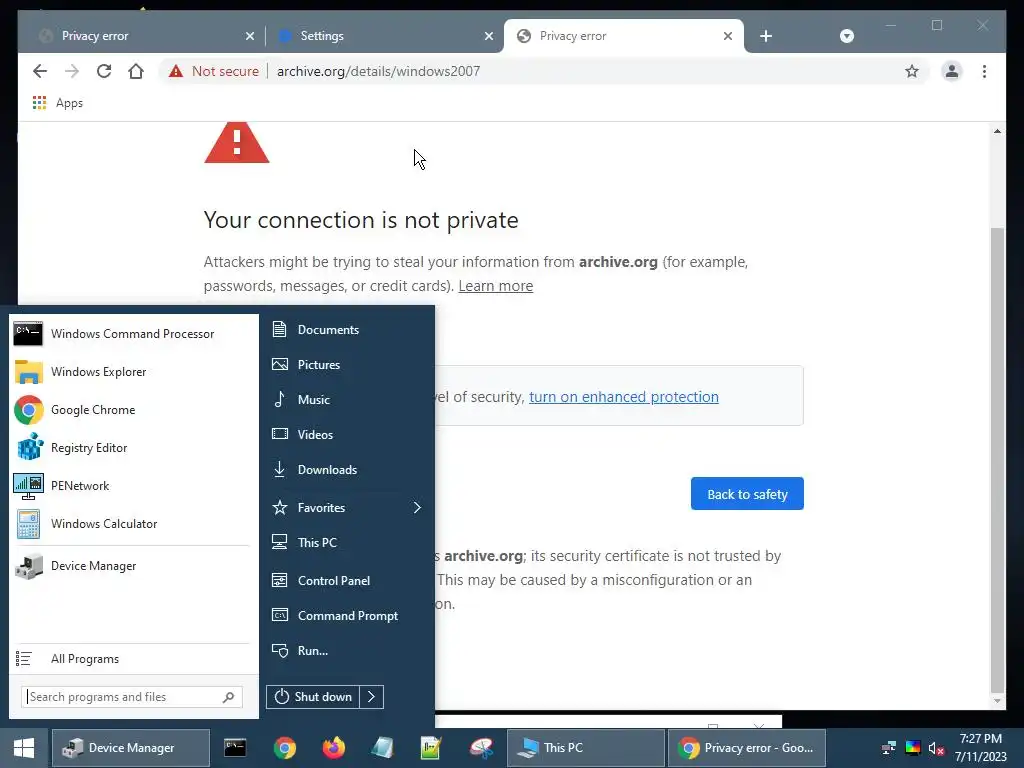Launch Chrome from taskbar pinned icon
Viewport: 1024px width, 768px height.
click(x=284, y=748)
